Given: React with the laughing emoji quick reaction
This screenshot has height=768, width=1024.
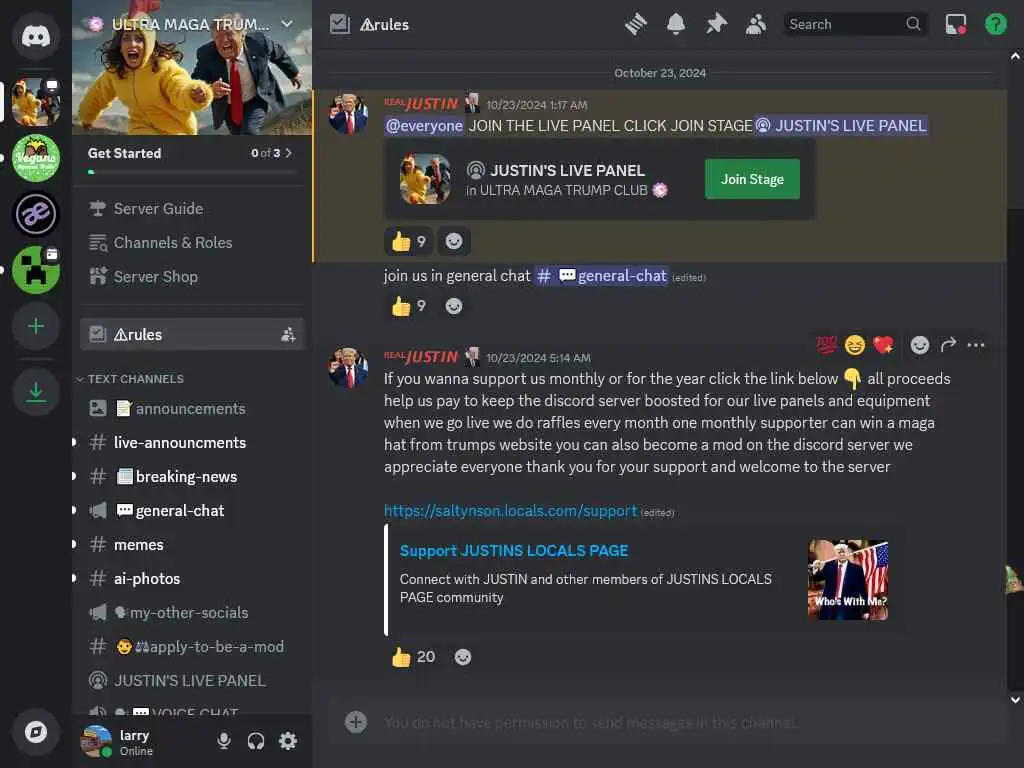Looking at the screenshot, I should [x=854, y=345].
